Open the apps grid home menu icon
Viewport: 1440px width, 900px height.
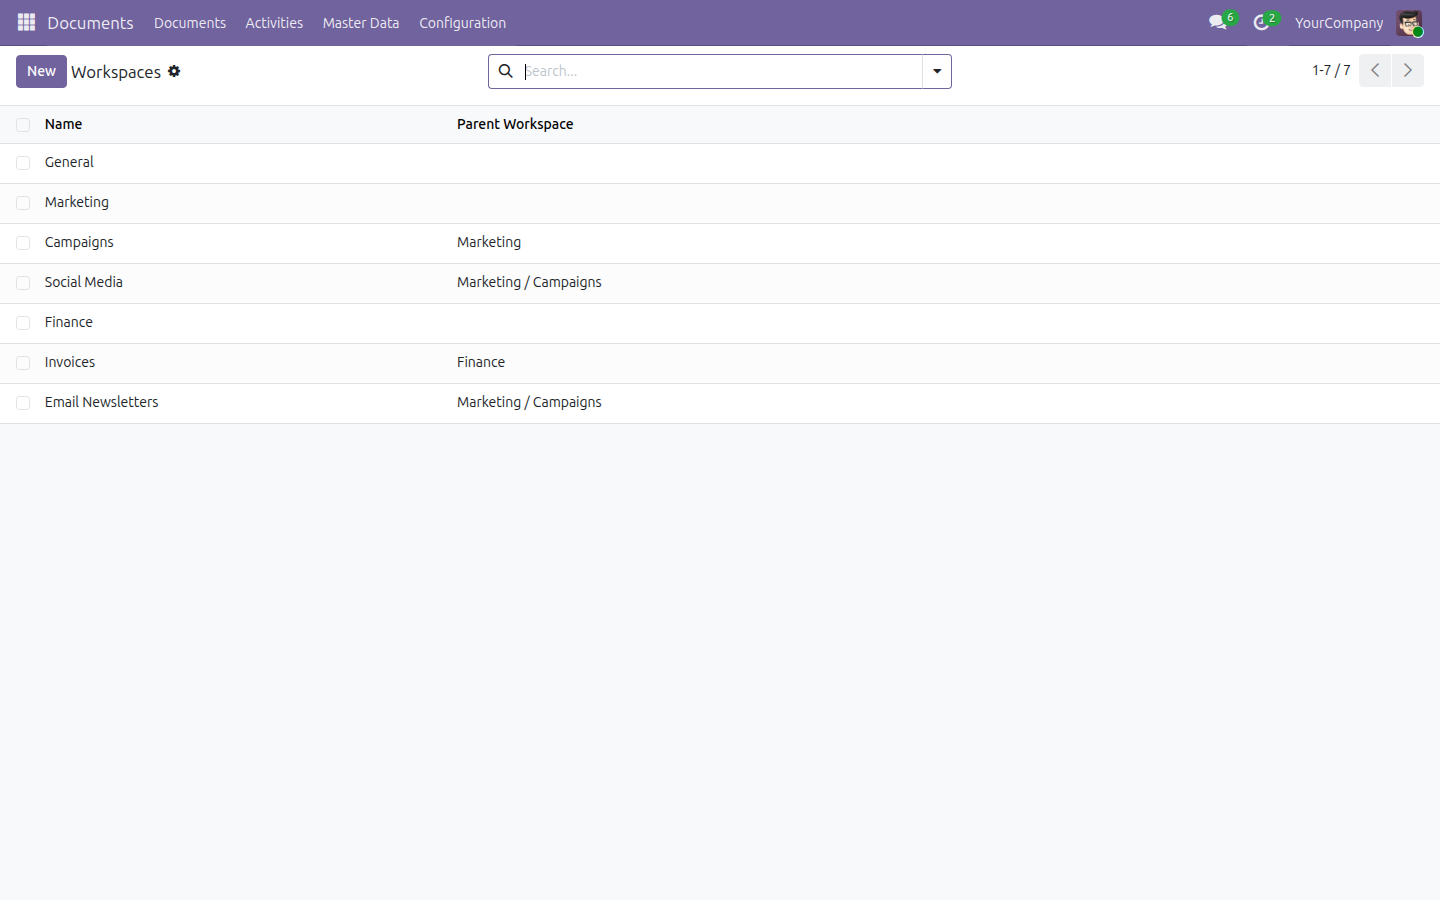click(x=26, y=22)
